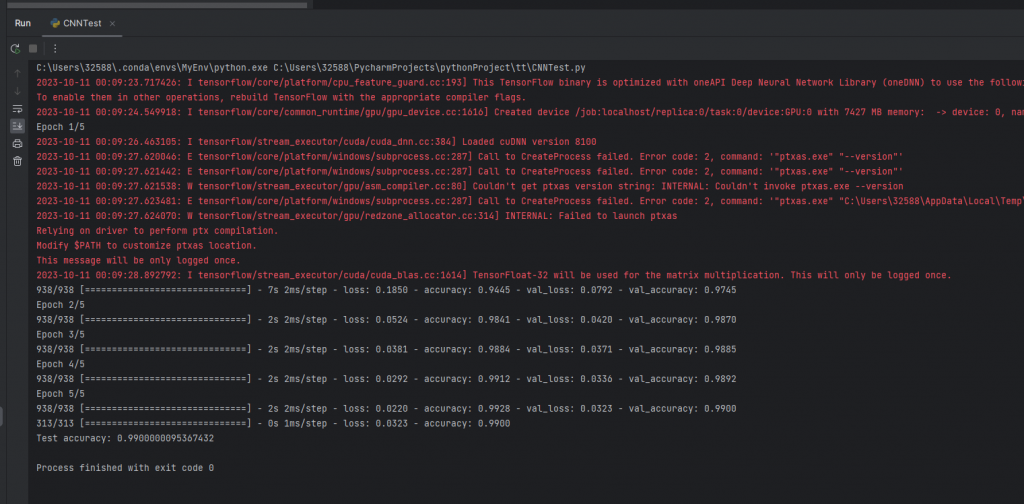Image resolution: width=1024 pixels, height=504 pixels.
Task: Click the Test accuracy output line
Action: point(125,439)
